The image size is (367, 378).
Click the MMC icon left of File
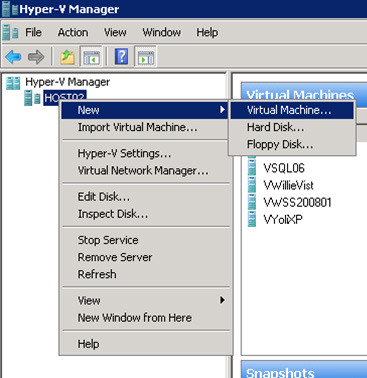pyautogui.click(x=10, y=32)
